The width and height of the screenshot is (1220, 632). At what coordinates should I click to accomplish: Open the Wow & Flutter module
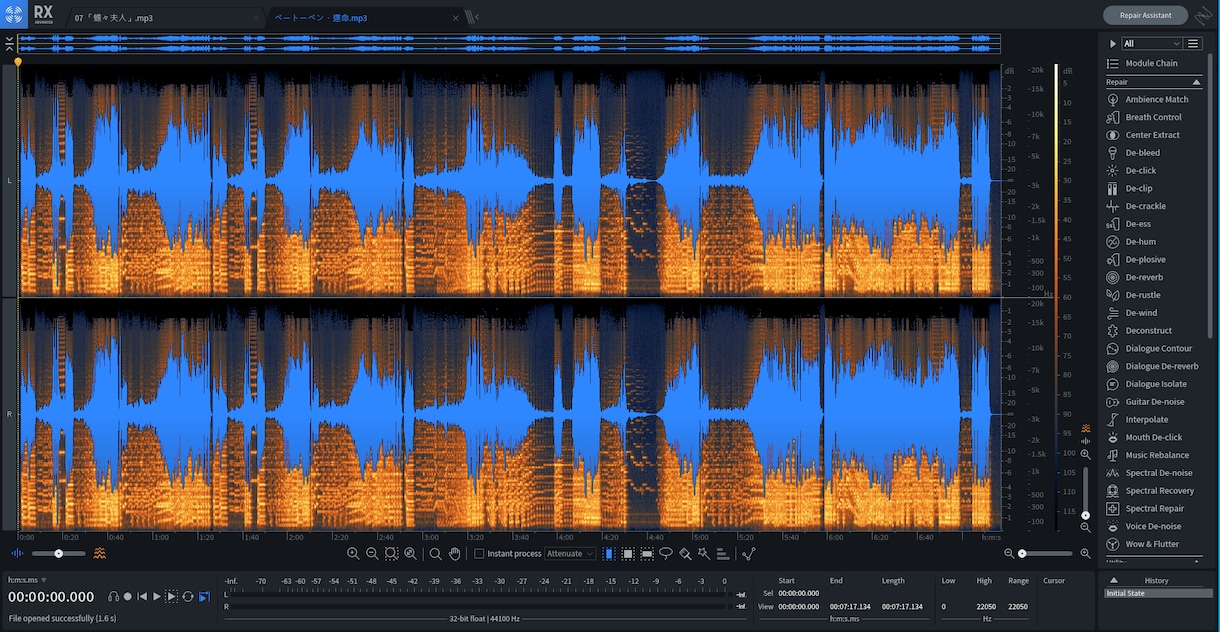point(1156,545)
